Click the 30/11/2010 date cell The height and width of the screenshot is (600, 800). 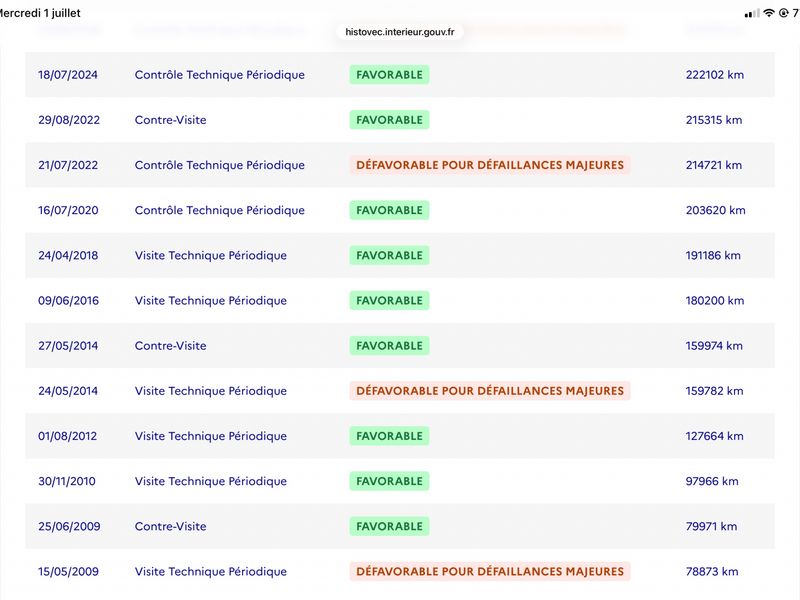(67, 481)
